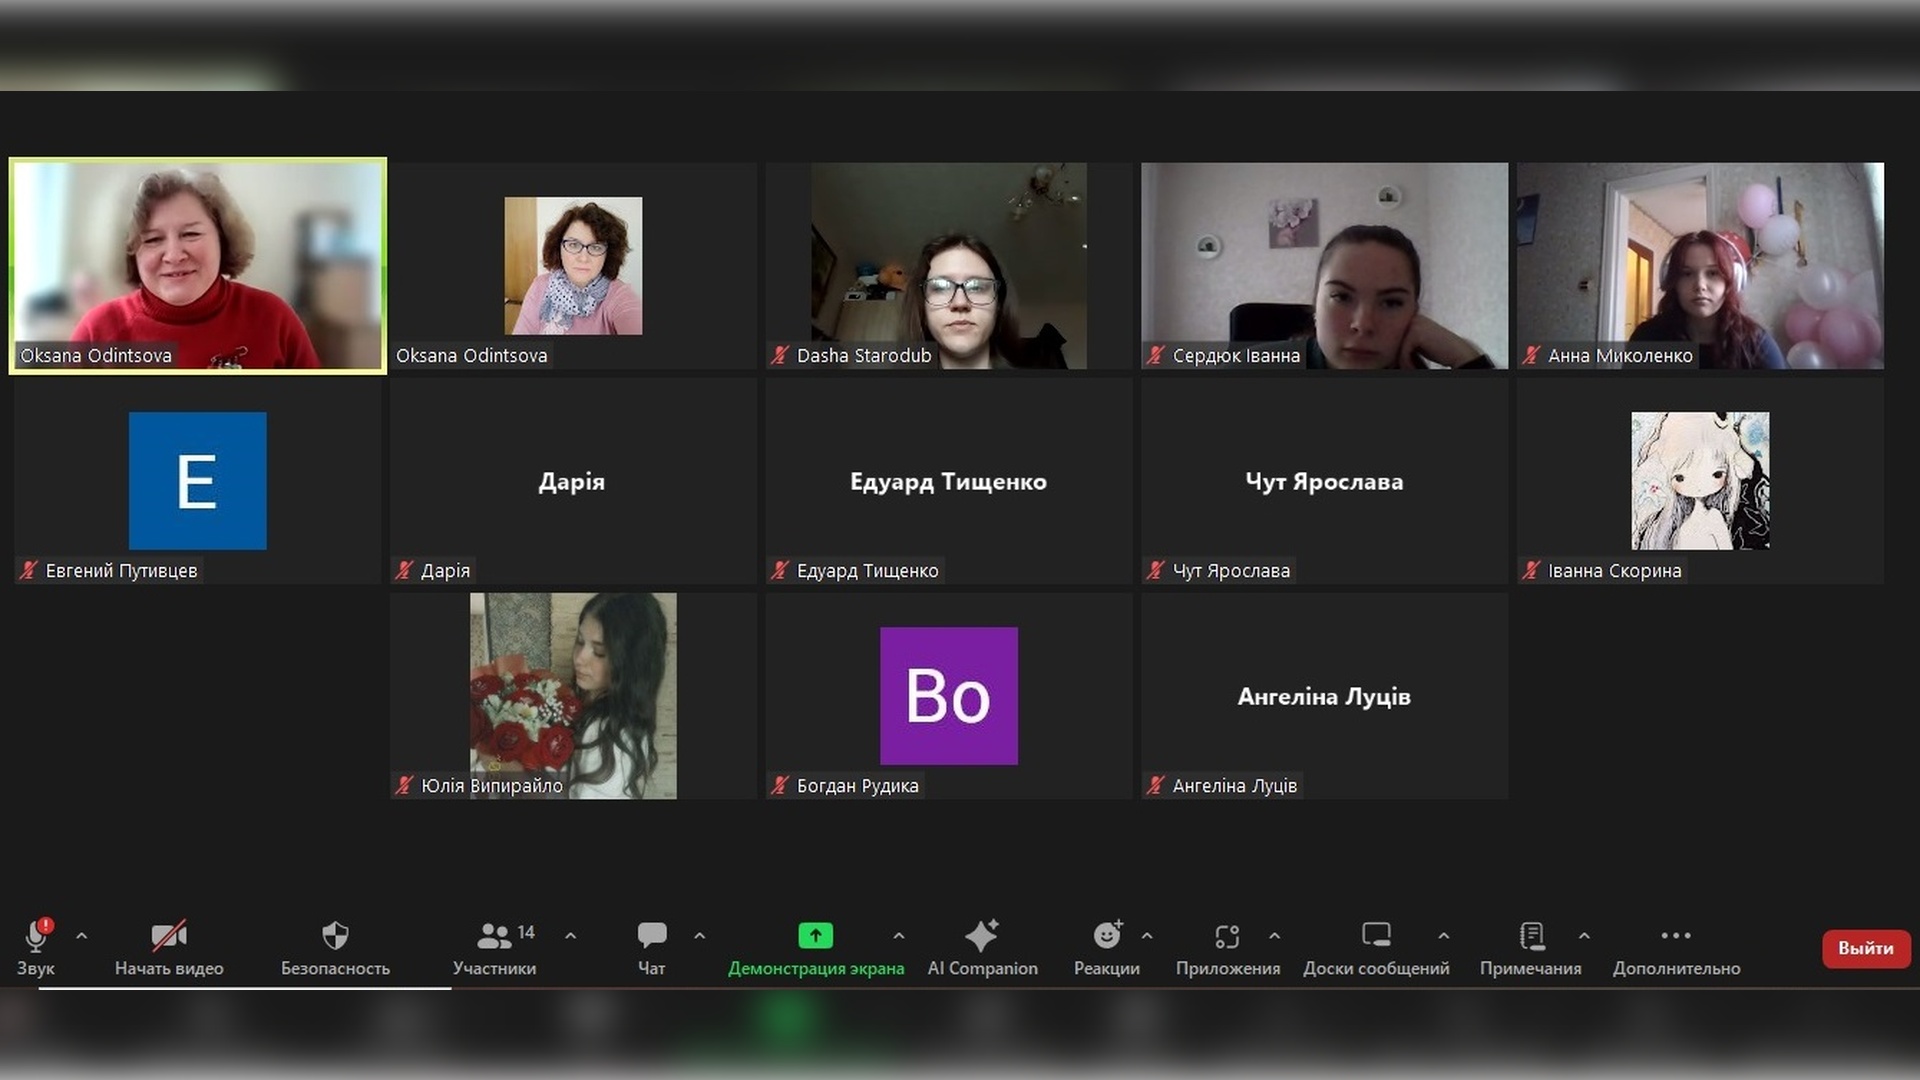The width and height of the screenshot is (1920, 1080).
Task: Select Анна Миколенко video tile
Action: coord(1700,266)
